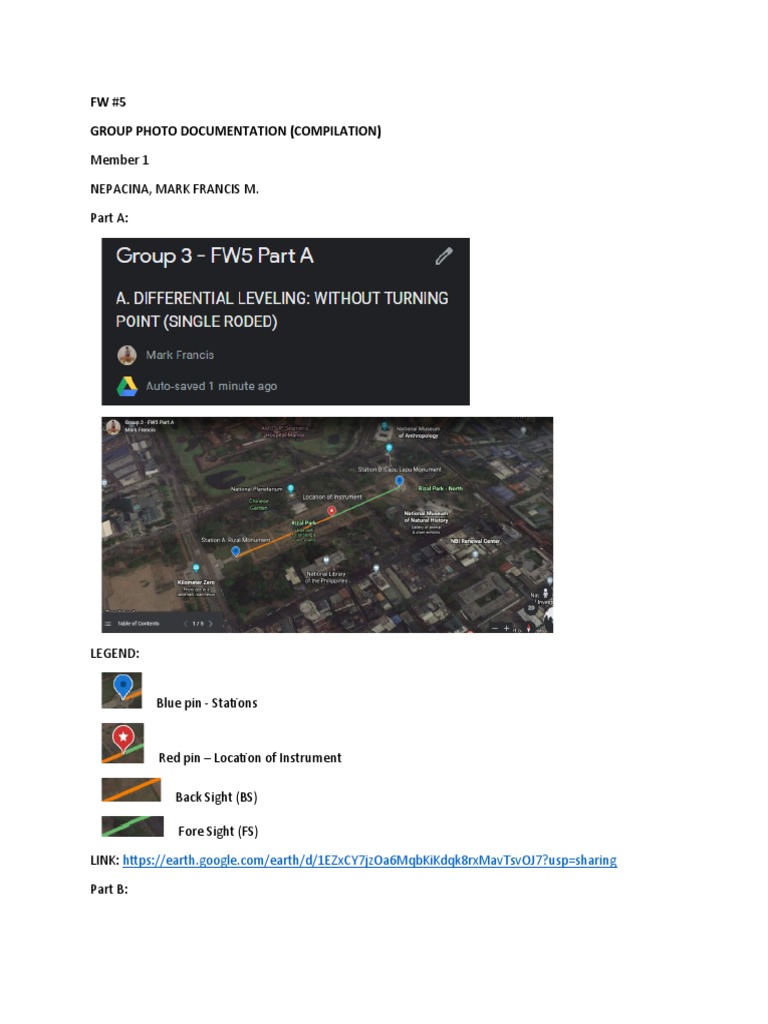Image resolution: width=768 pixels, height=1024 pixels.
Task: Select the red Location of Instrument pin
Action: click(332, 511)
